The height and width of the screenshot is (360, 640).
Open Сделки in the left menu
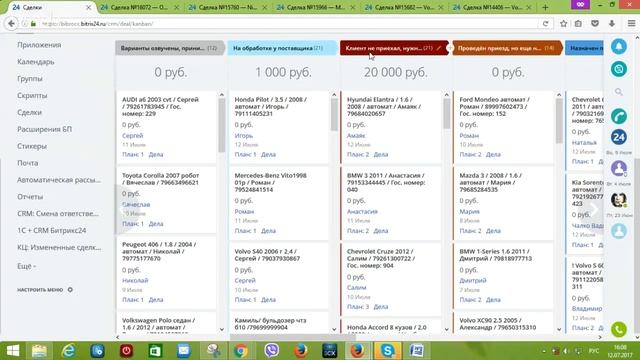click(29, 112)
